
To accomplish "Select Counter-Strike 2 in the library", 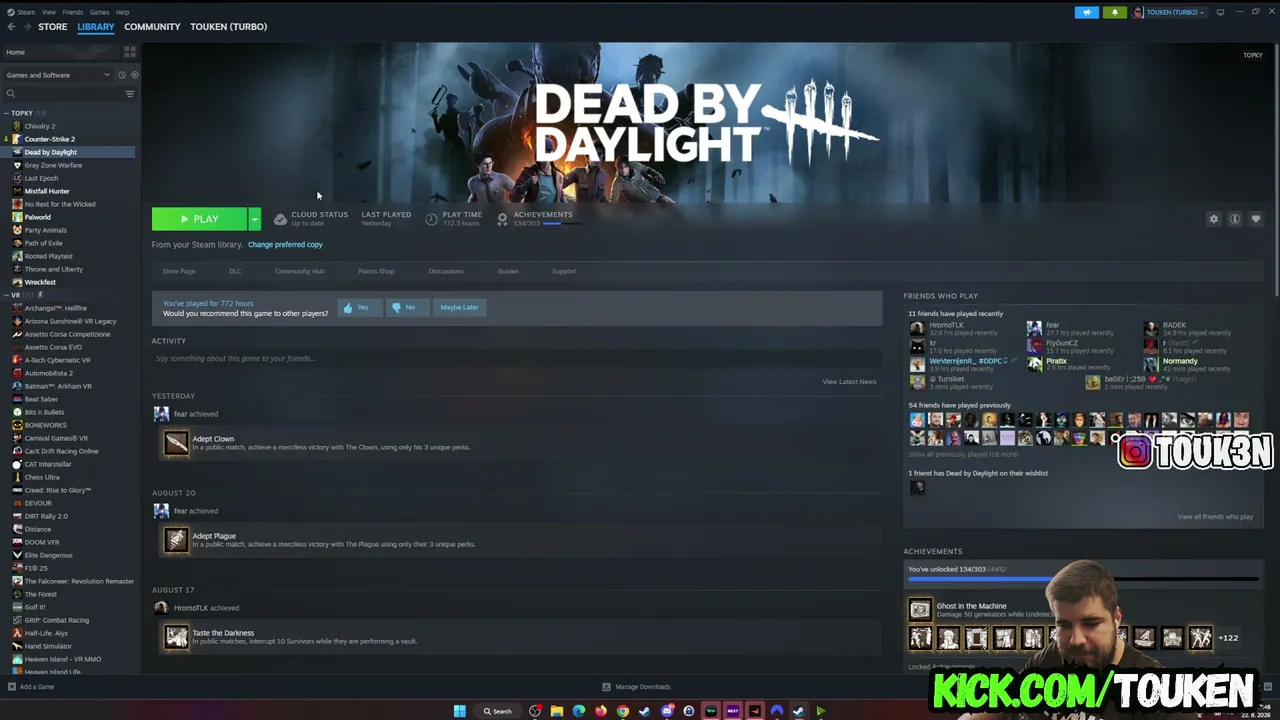I will (x=50, y=139).
